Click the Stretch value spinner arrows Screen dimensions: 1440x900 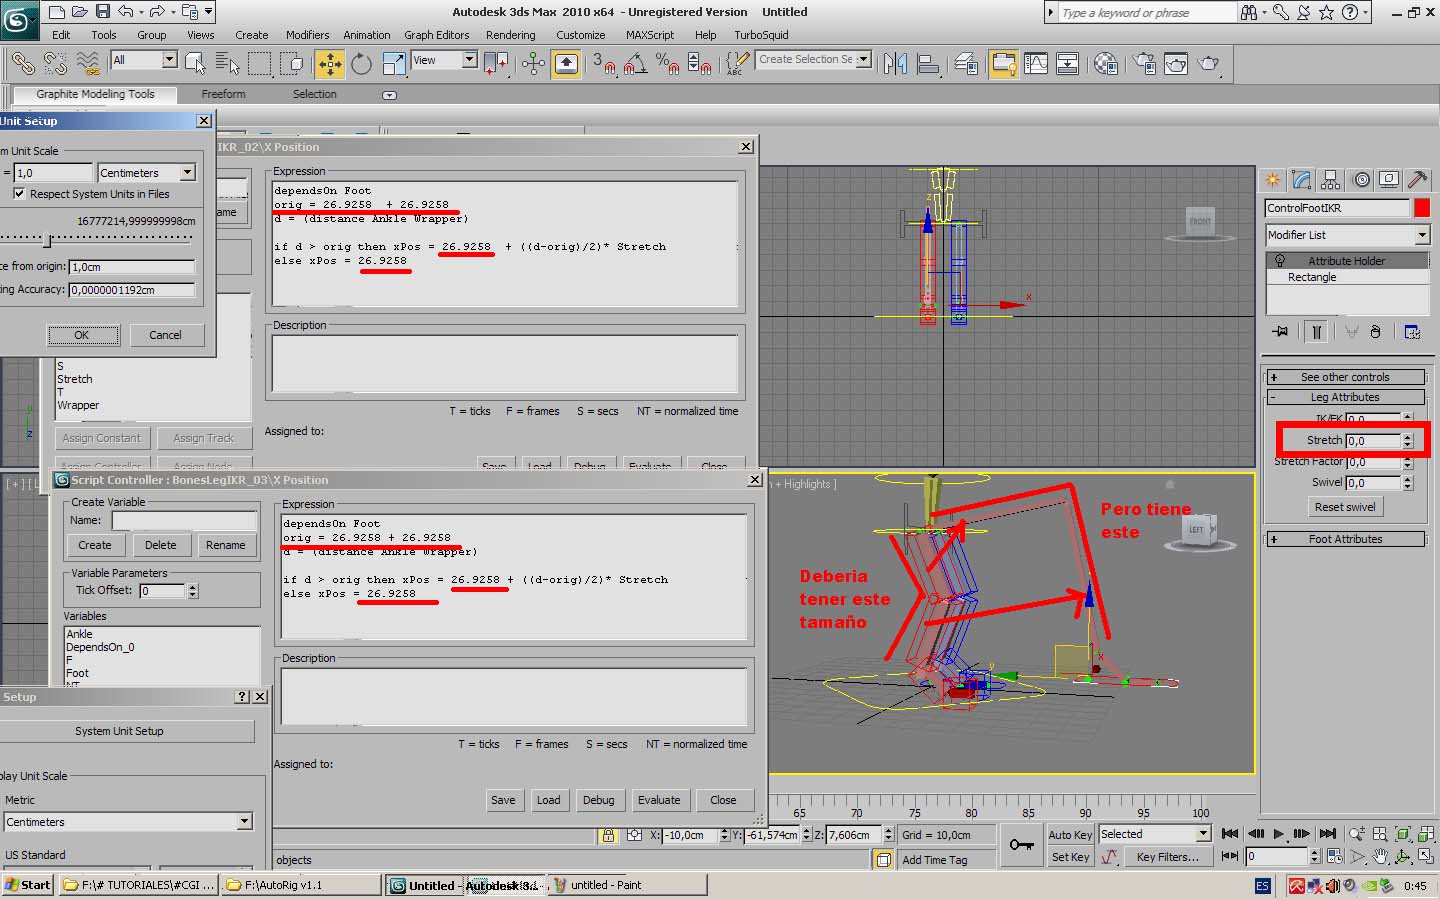1408,440
